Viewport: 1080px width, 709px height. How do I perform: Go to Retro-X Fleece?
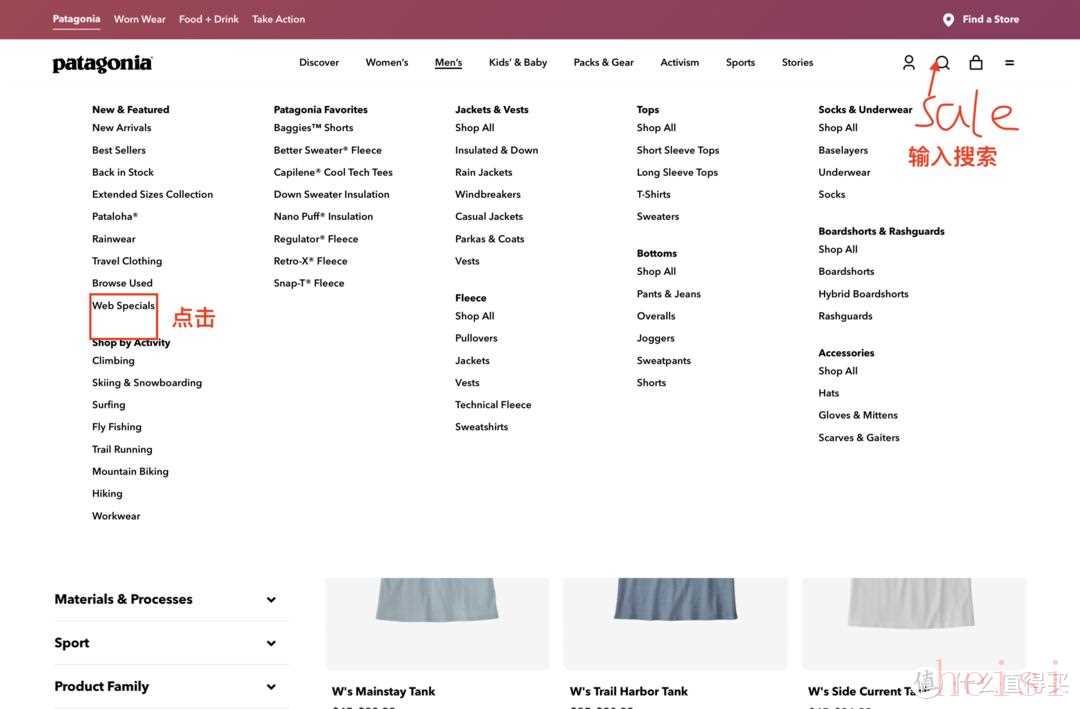point(311,260)
